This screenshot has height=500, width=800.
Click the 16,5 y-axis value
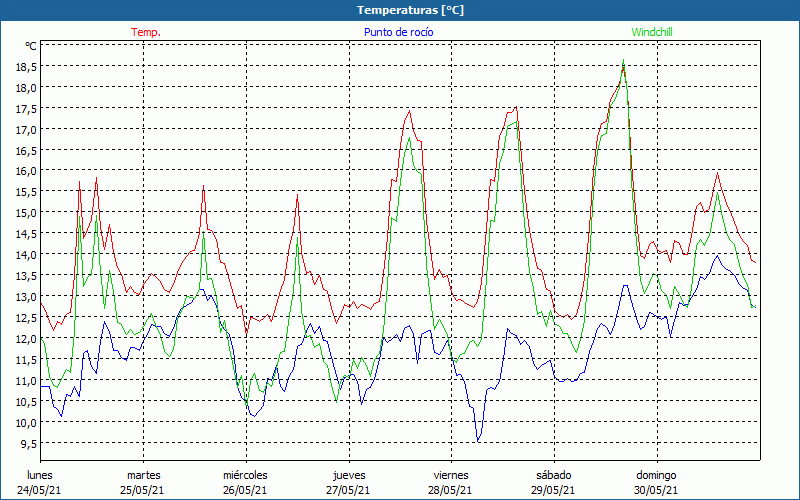coord(28,151)
